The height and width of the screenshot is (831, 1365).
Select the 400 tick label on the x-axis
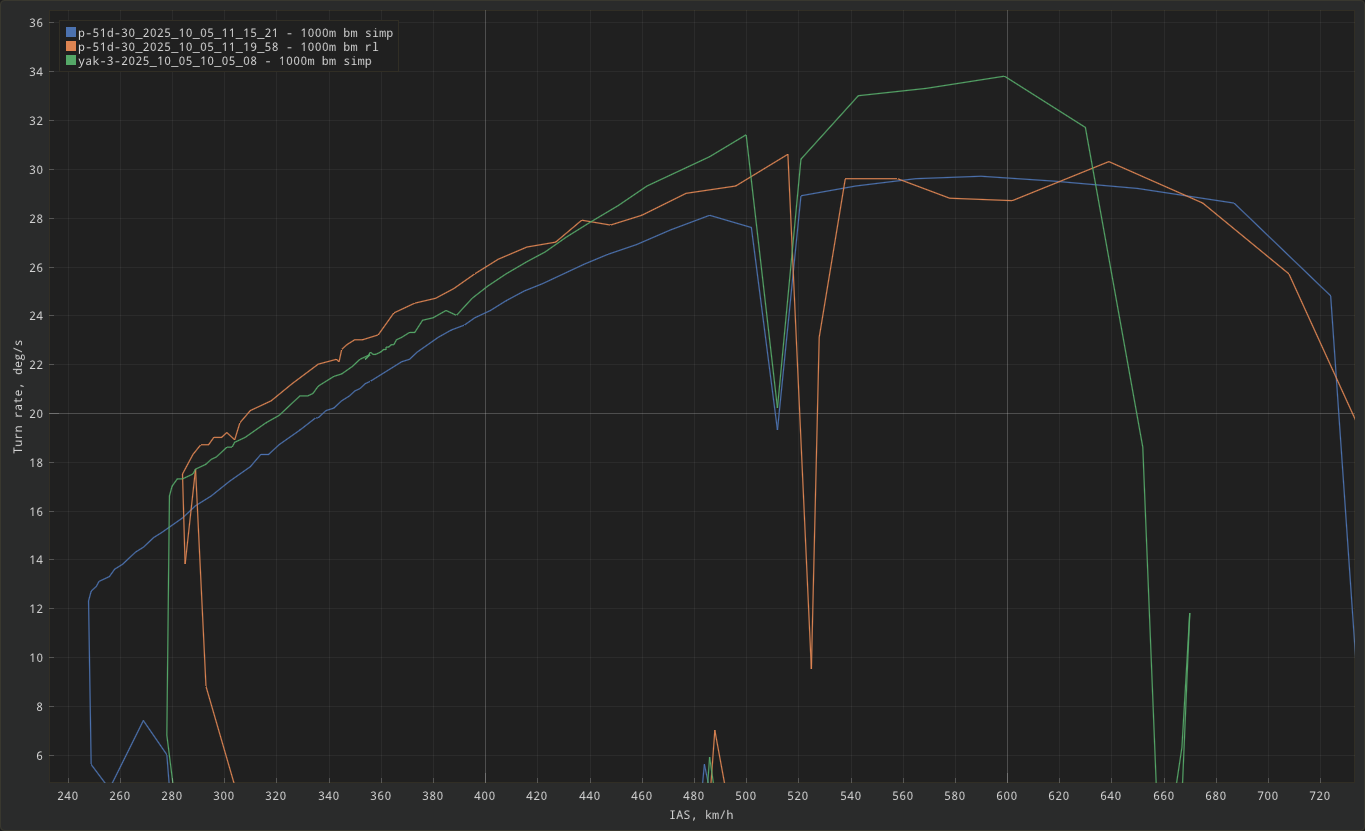(485, 796)
